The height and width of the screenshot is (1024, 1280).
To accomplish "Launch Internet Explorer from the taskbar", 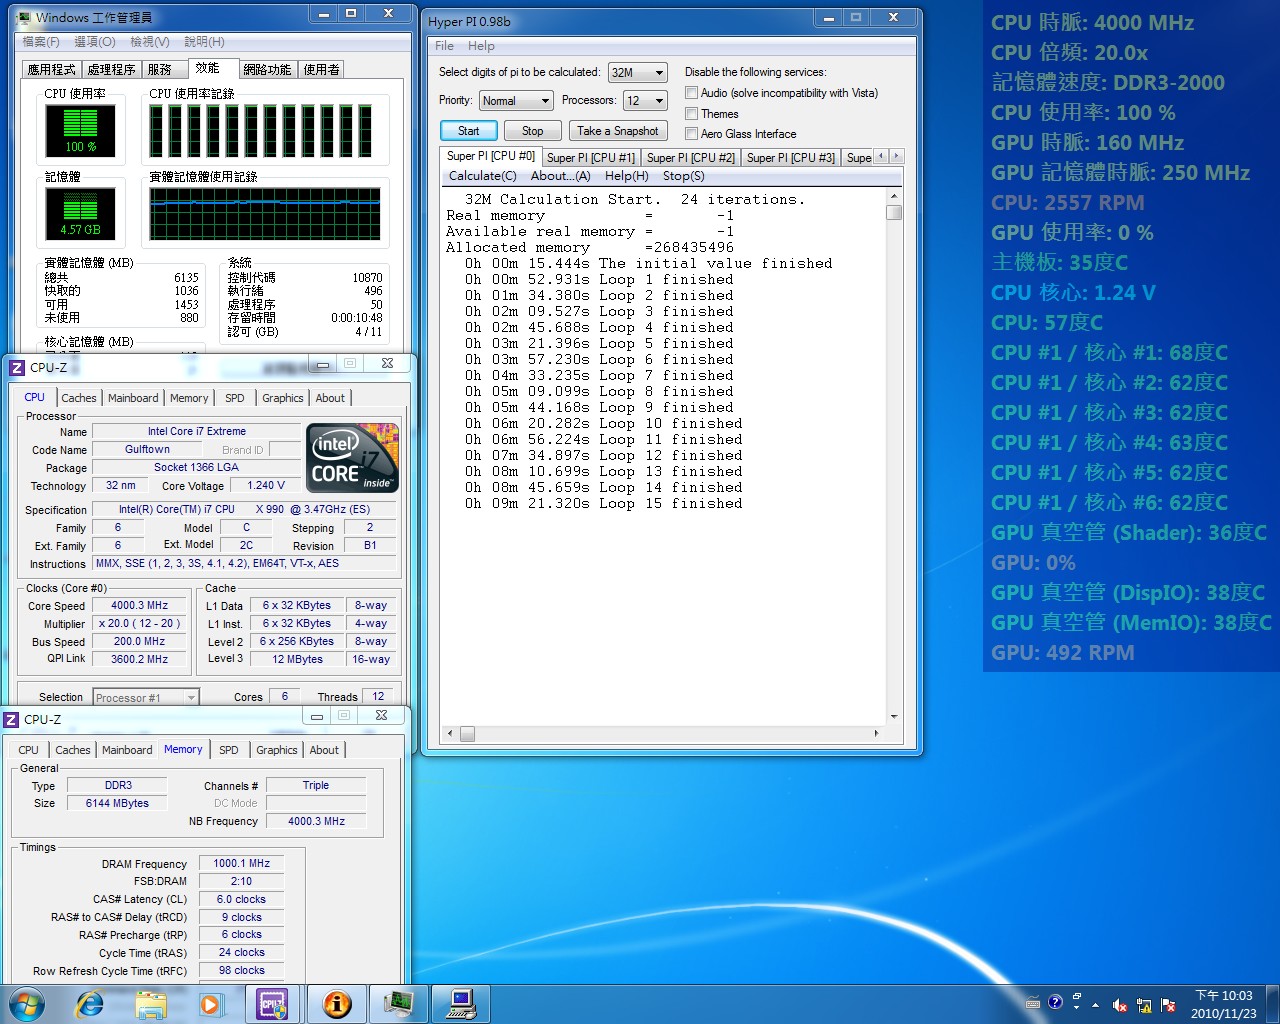I will click(x=90, y=1003).
